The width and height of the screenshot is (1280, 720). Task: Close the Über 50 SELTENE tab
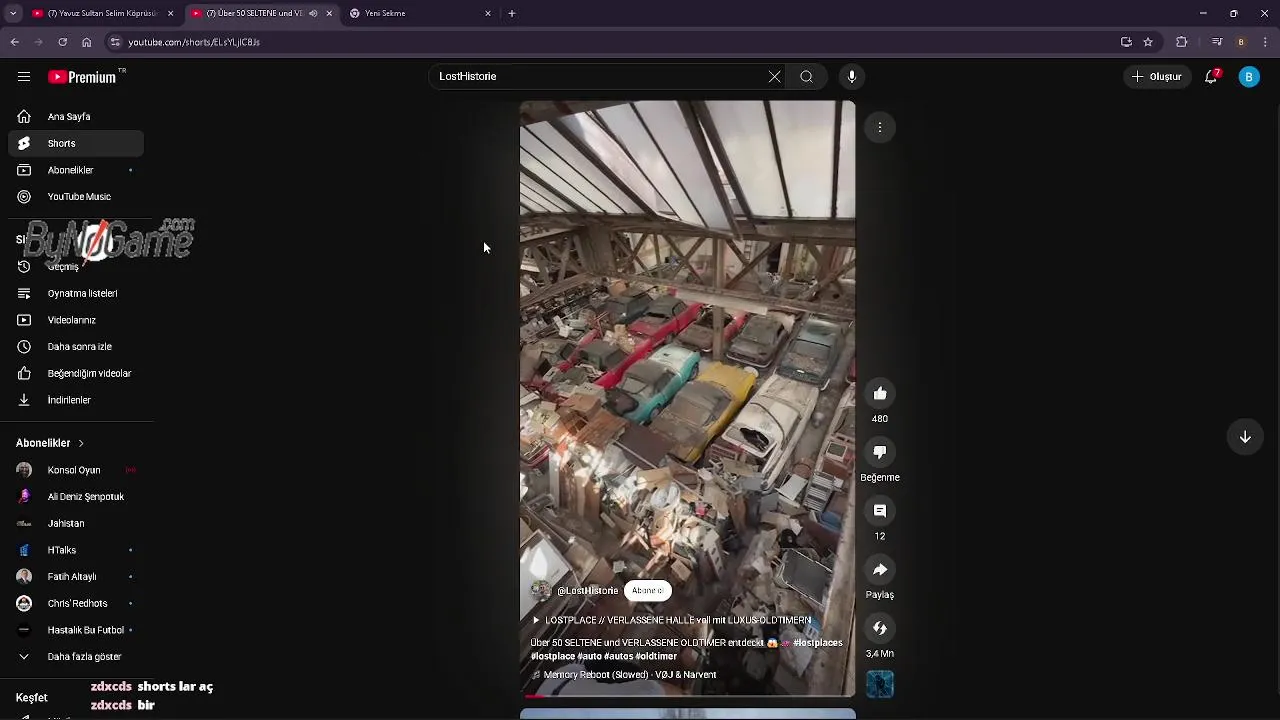click(x=329, y=14)
